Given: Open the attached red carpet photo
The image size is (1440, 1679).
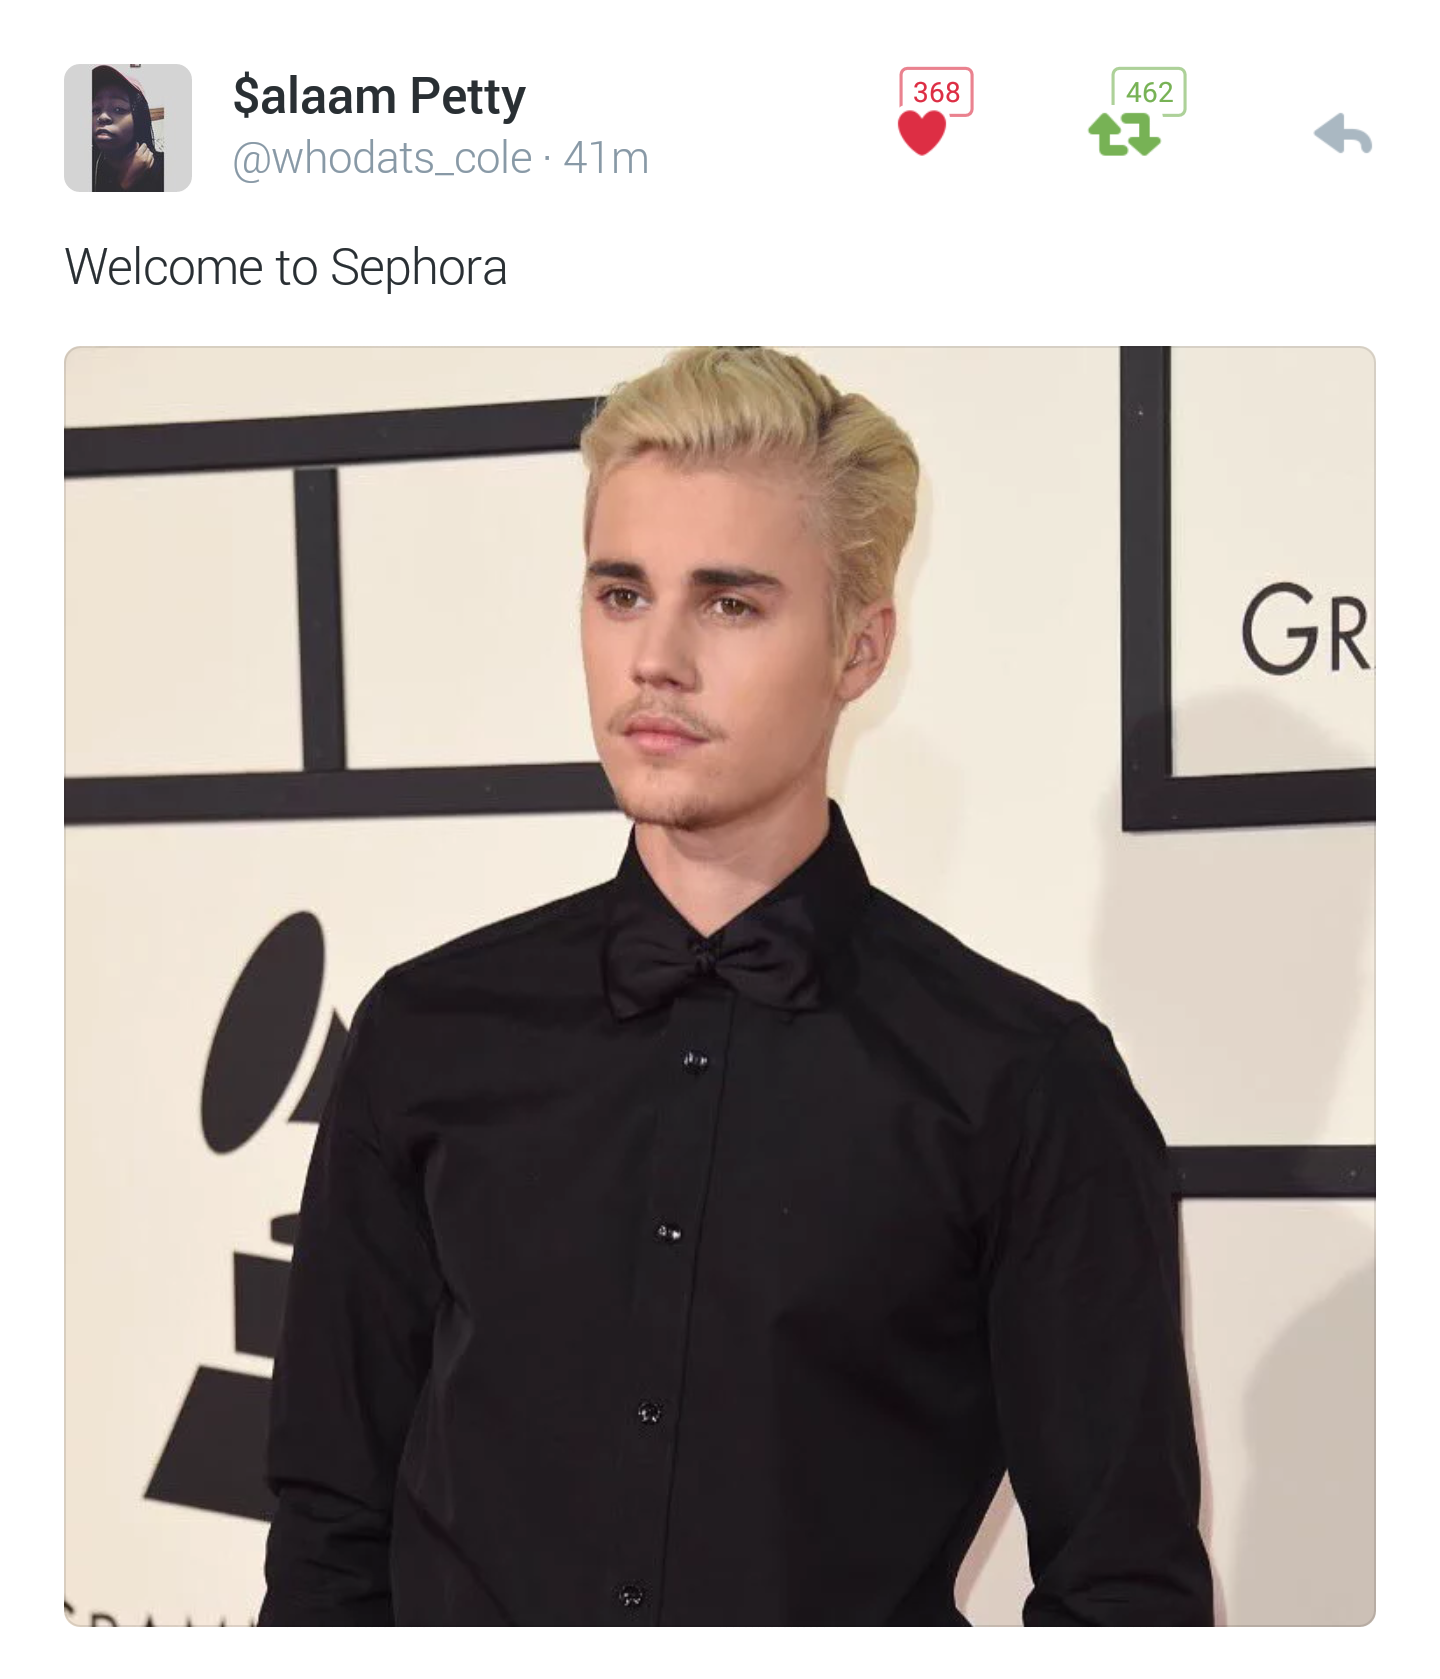Looking at the screenshot, I should (x=720, y=986).
